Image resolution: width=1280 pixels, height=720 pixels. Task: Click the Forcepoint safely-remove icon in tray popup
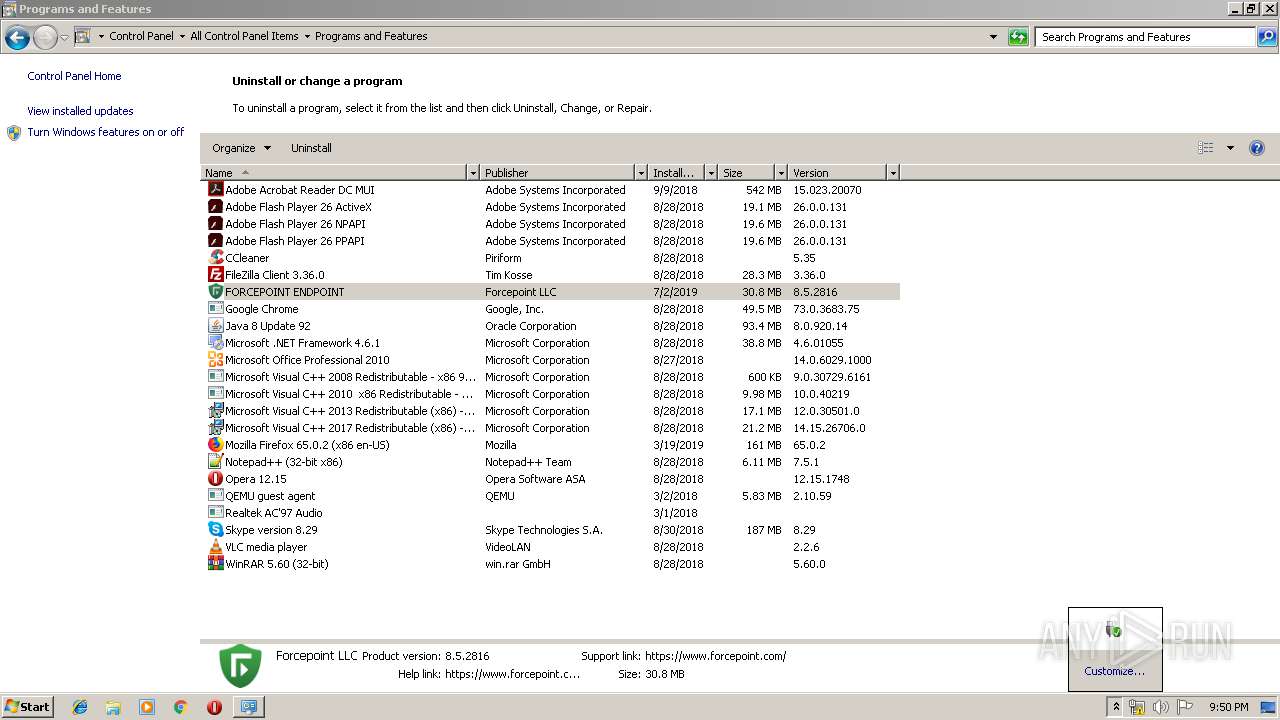[1114, 630]
